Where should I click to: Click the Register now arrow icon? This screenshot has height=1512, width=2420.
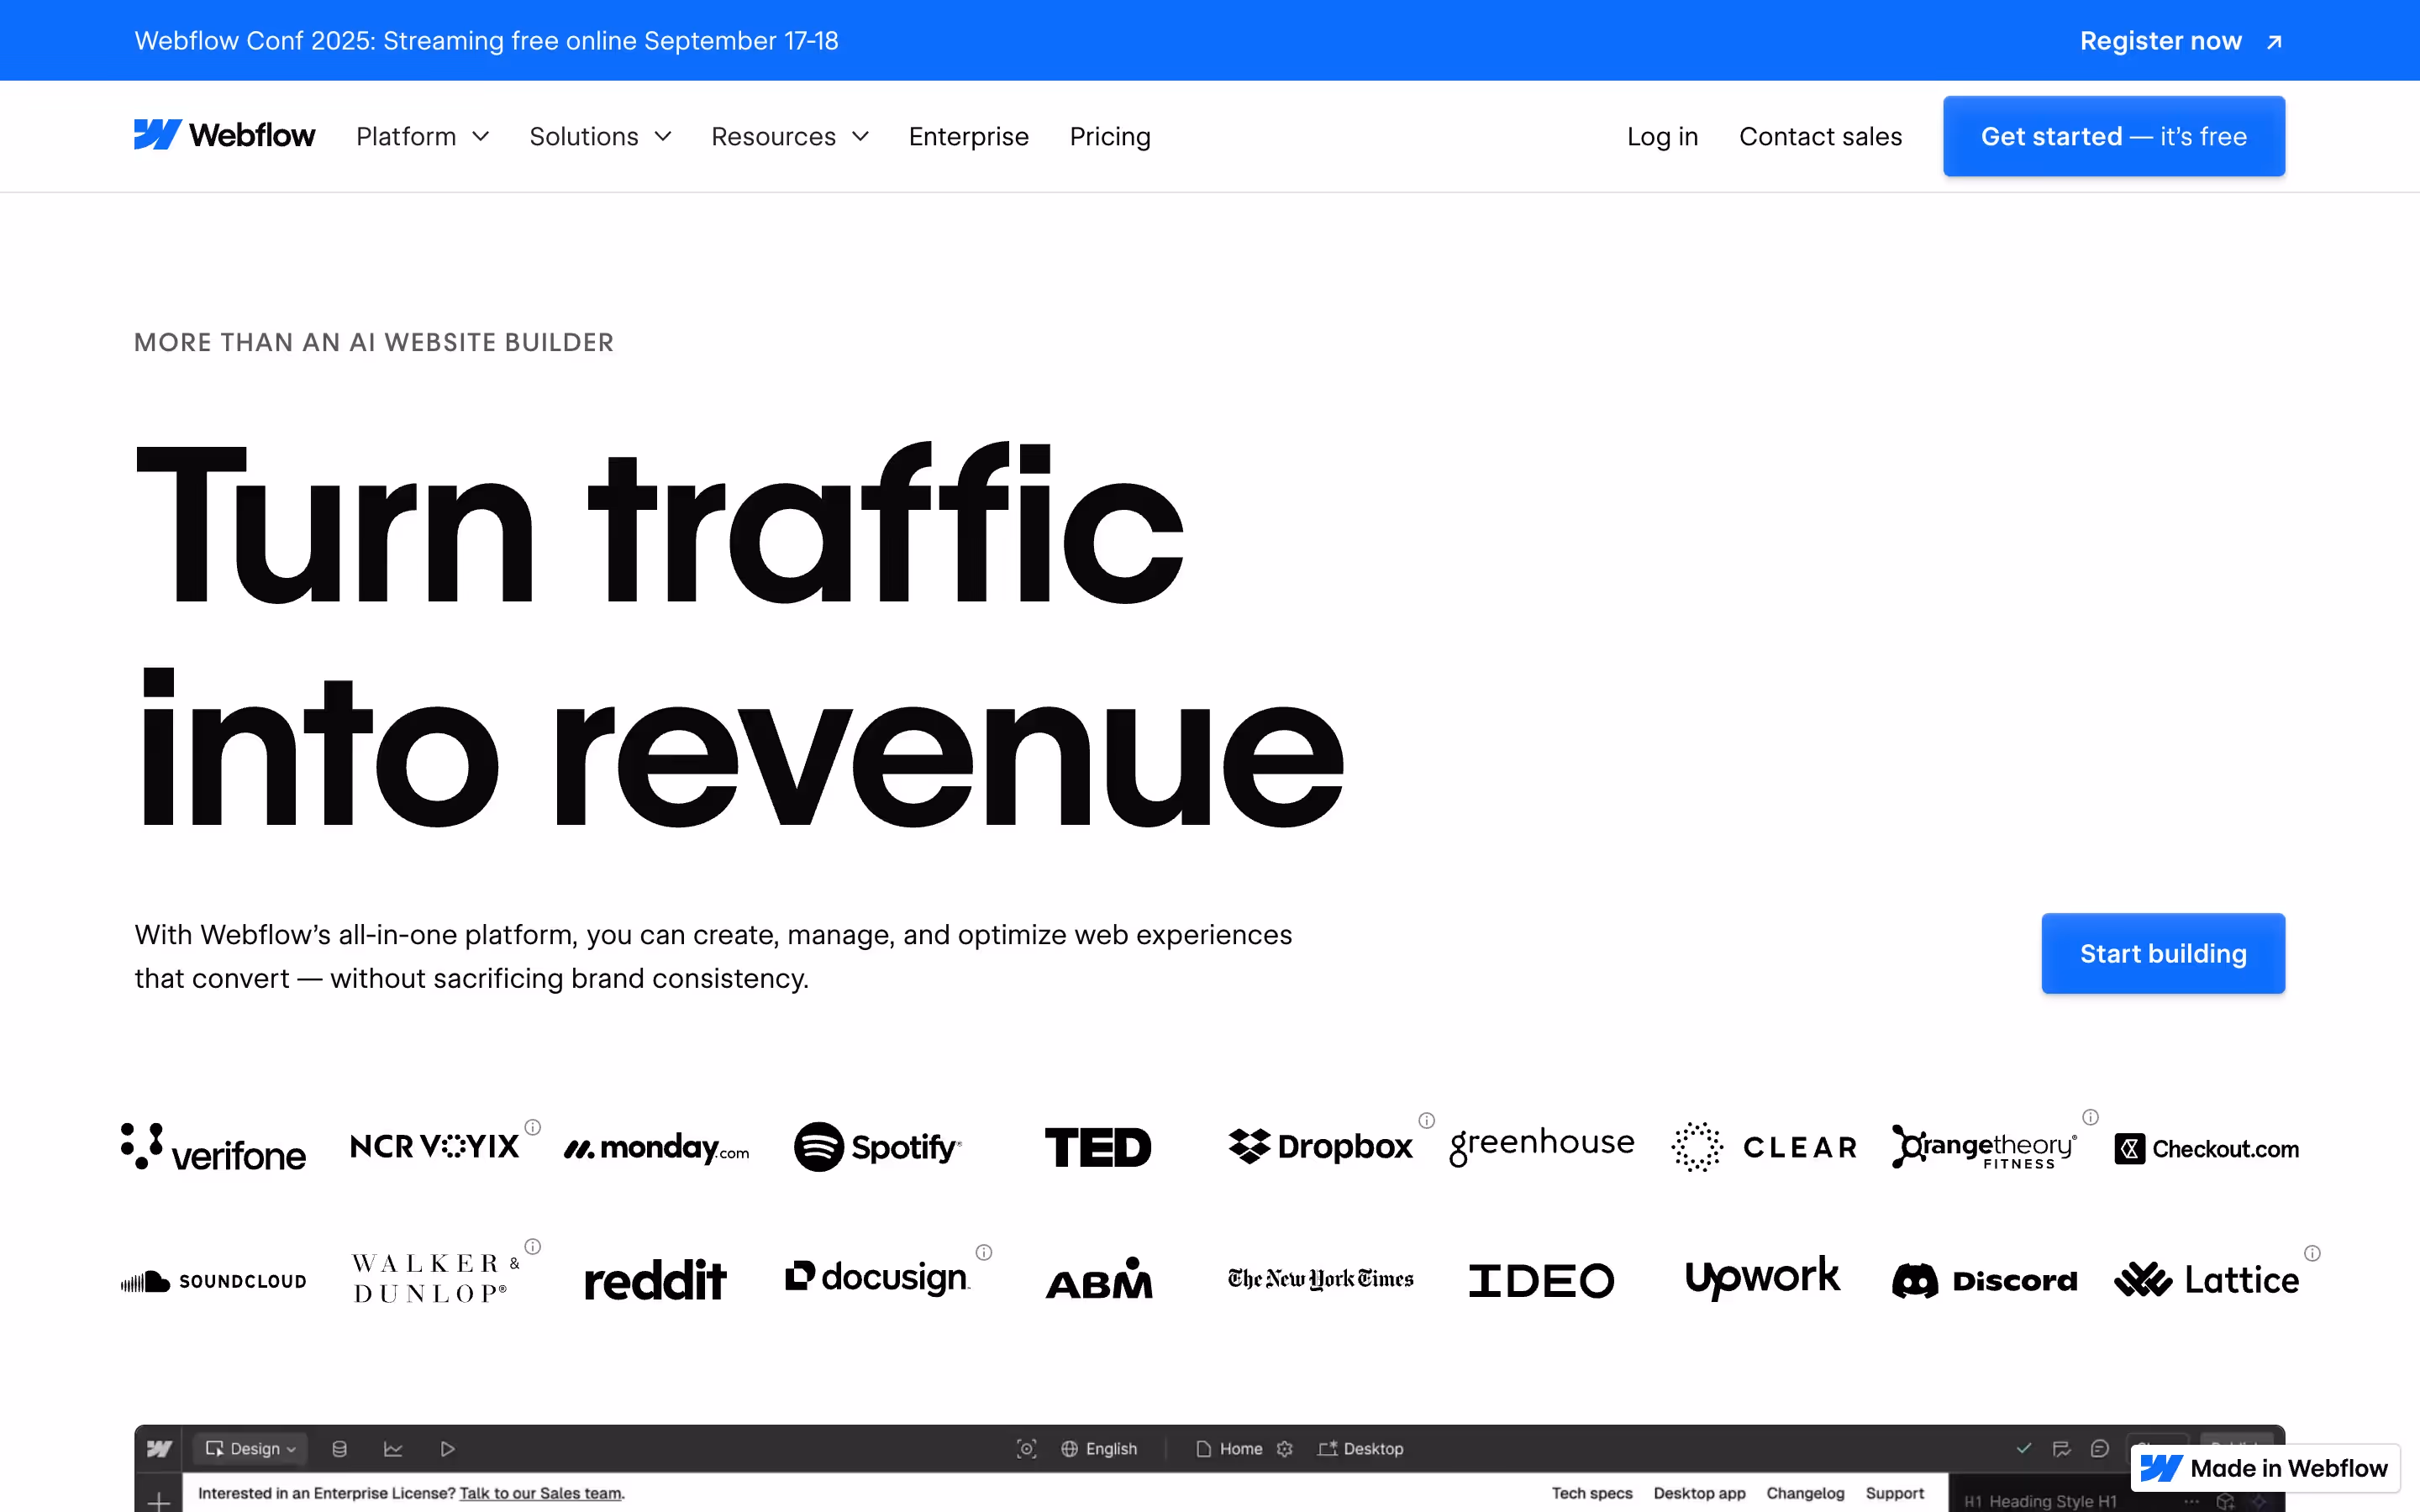[2274, 42]
